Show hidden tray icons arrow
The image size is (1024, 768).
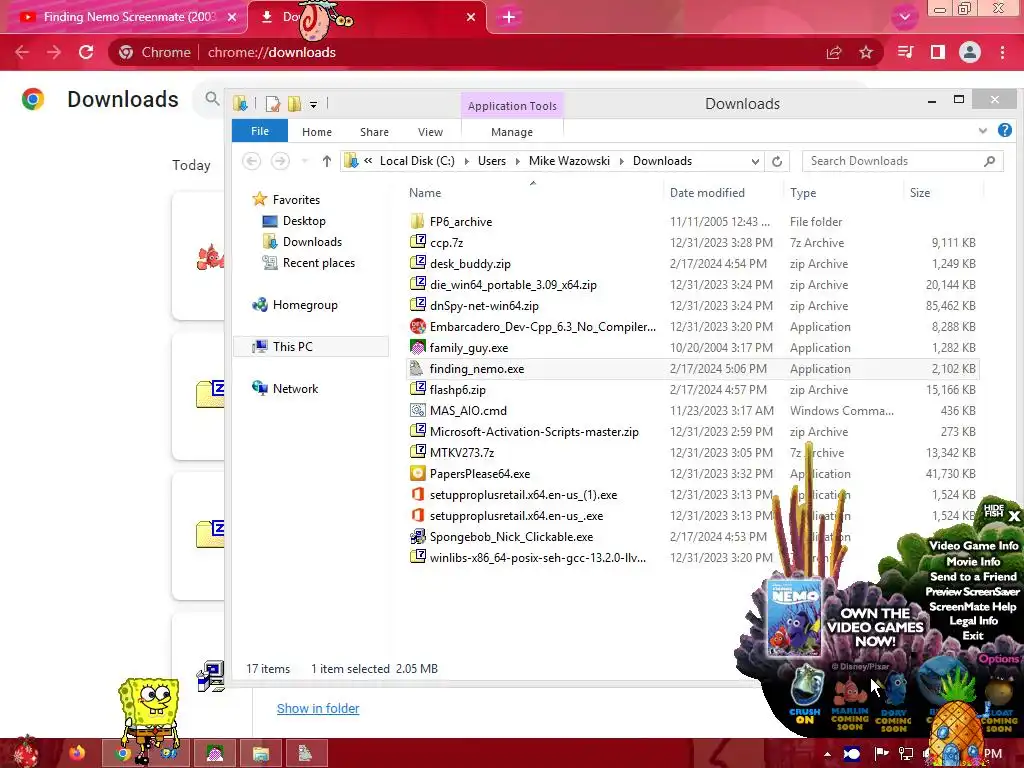click(827, 754)
